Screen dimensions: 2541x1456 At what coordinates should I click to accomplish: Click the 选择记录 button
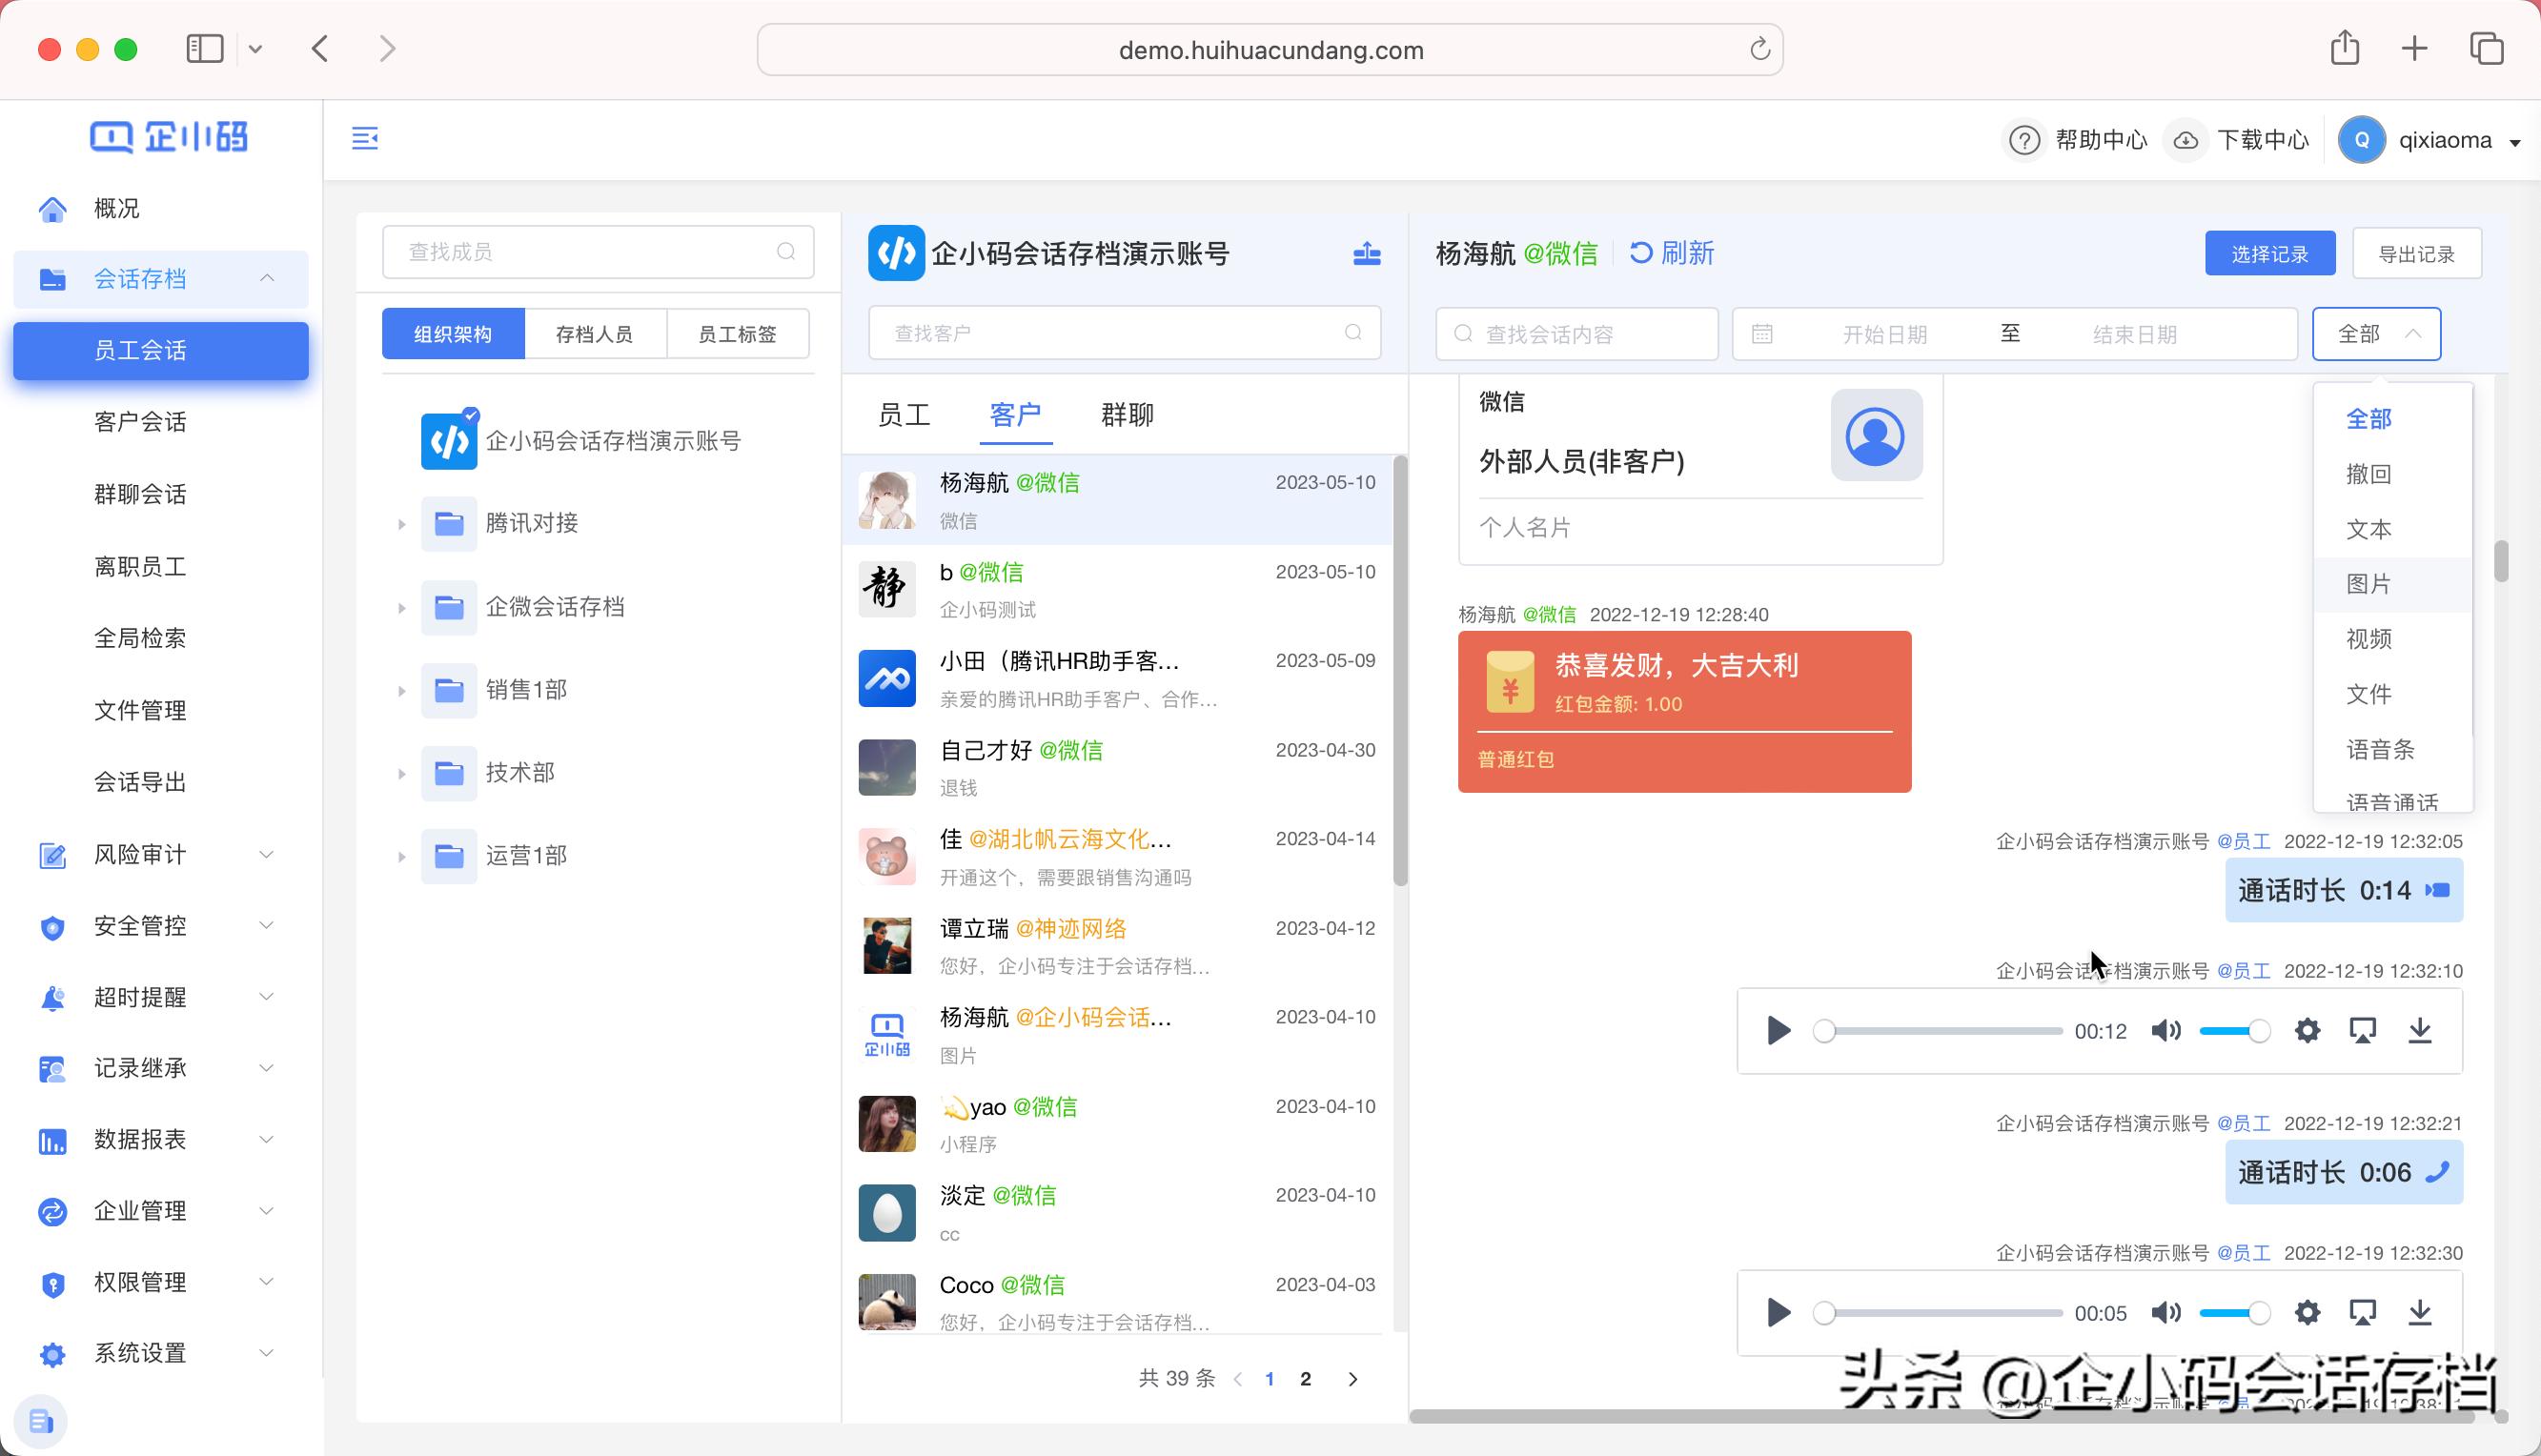(2270, 253)
